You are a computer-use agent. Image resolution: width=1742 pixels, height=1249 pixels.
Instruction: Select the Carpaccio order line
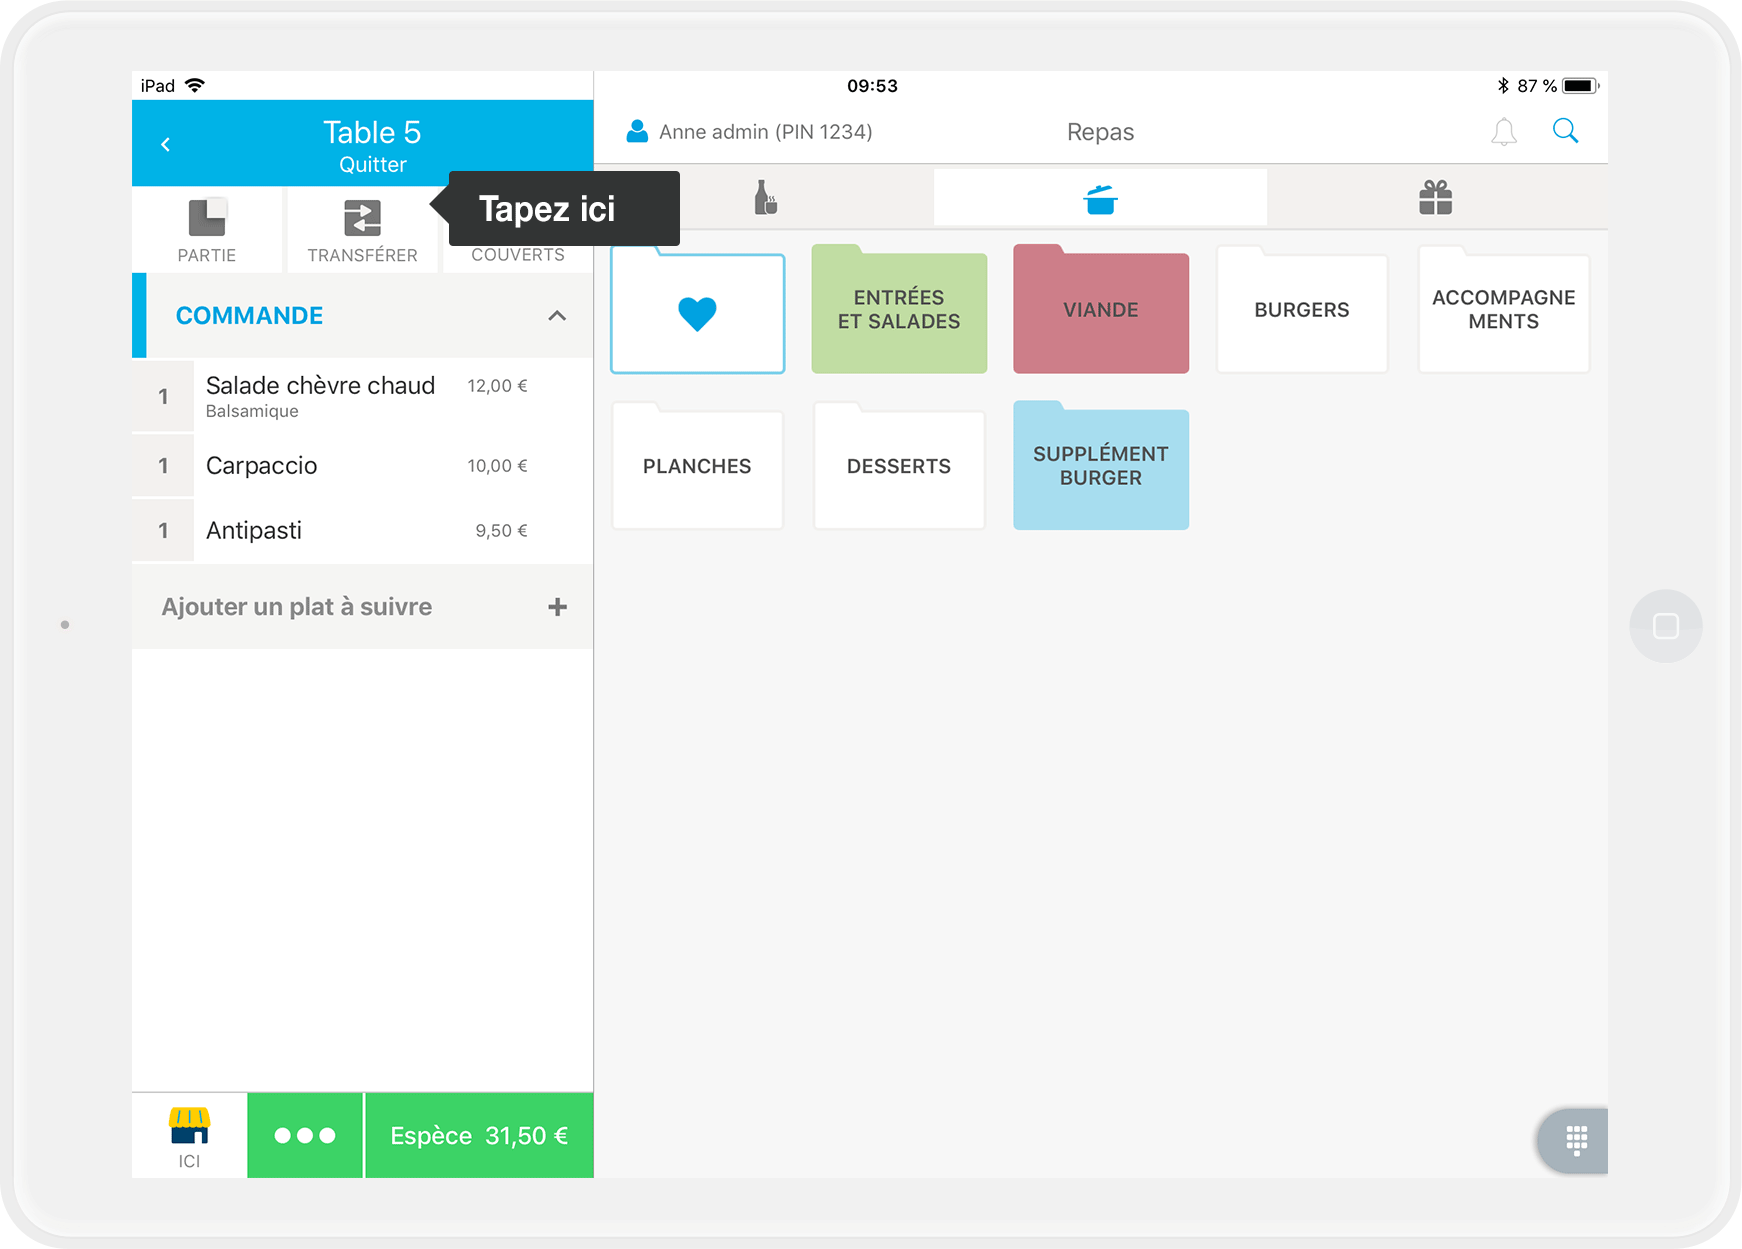pos(363,465)
